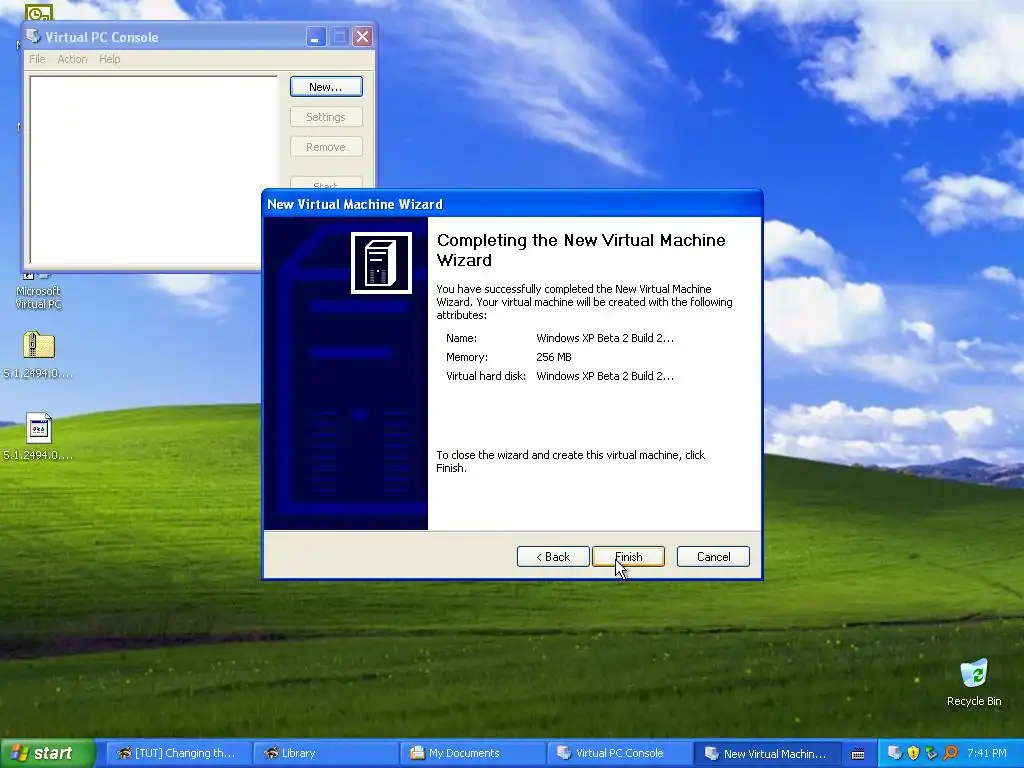Click the server computer wizard icon

(381, 263)
